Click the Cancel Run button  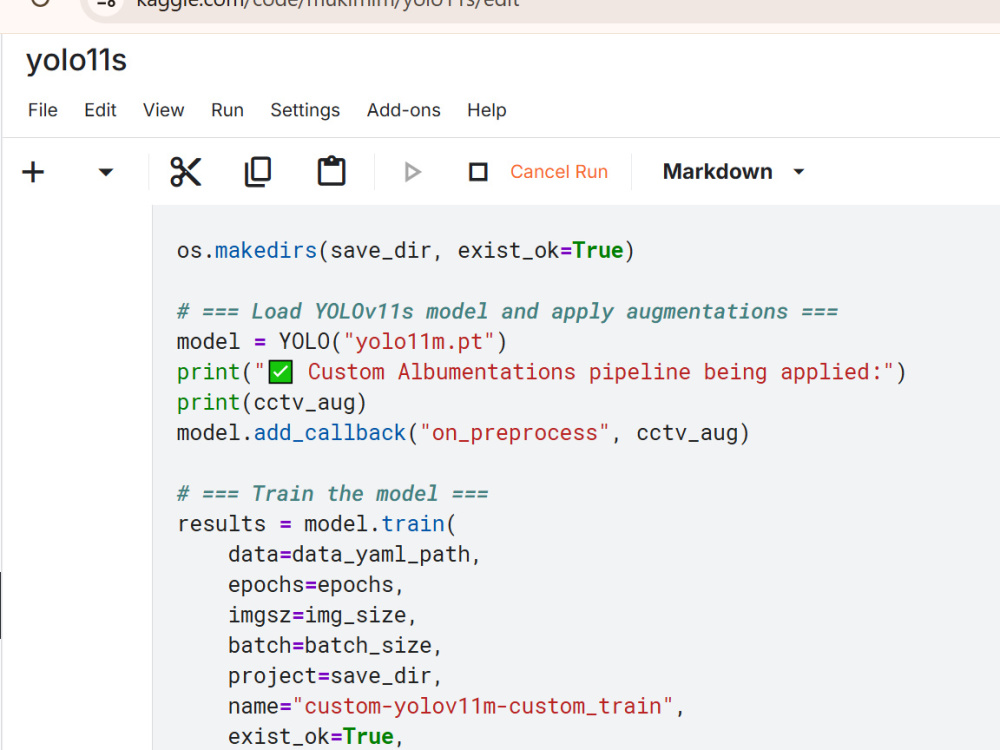tap(559, 172)
